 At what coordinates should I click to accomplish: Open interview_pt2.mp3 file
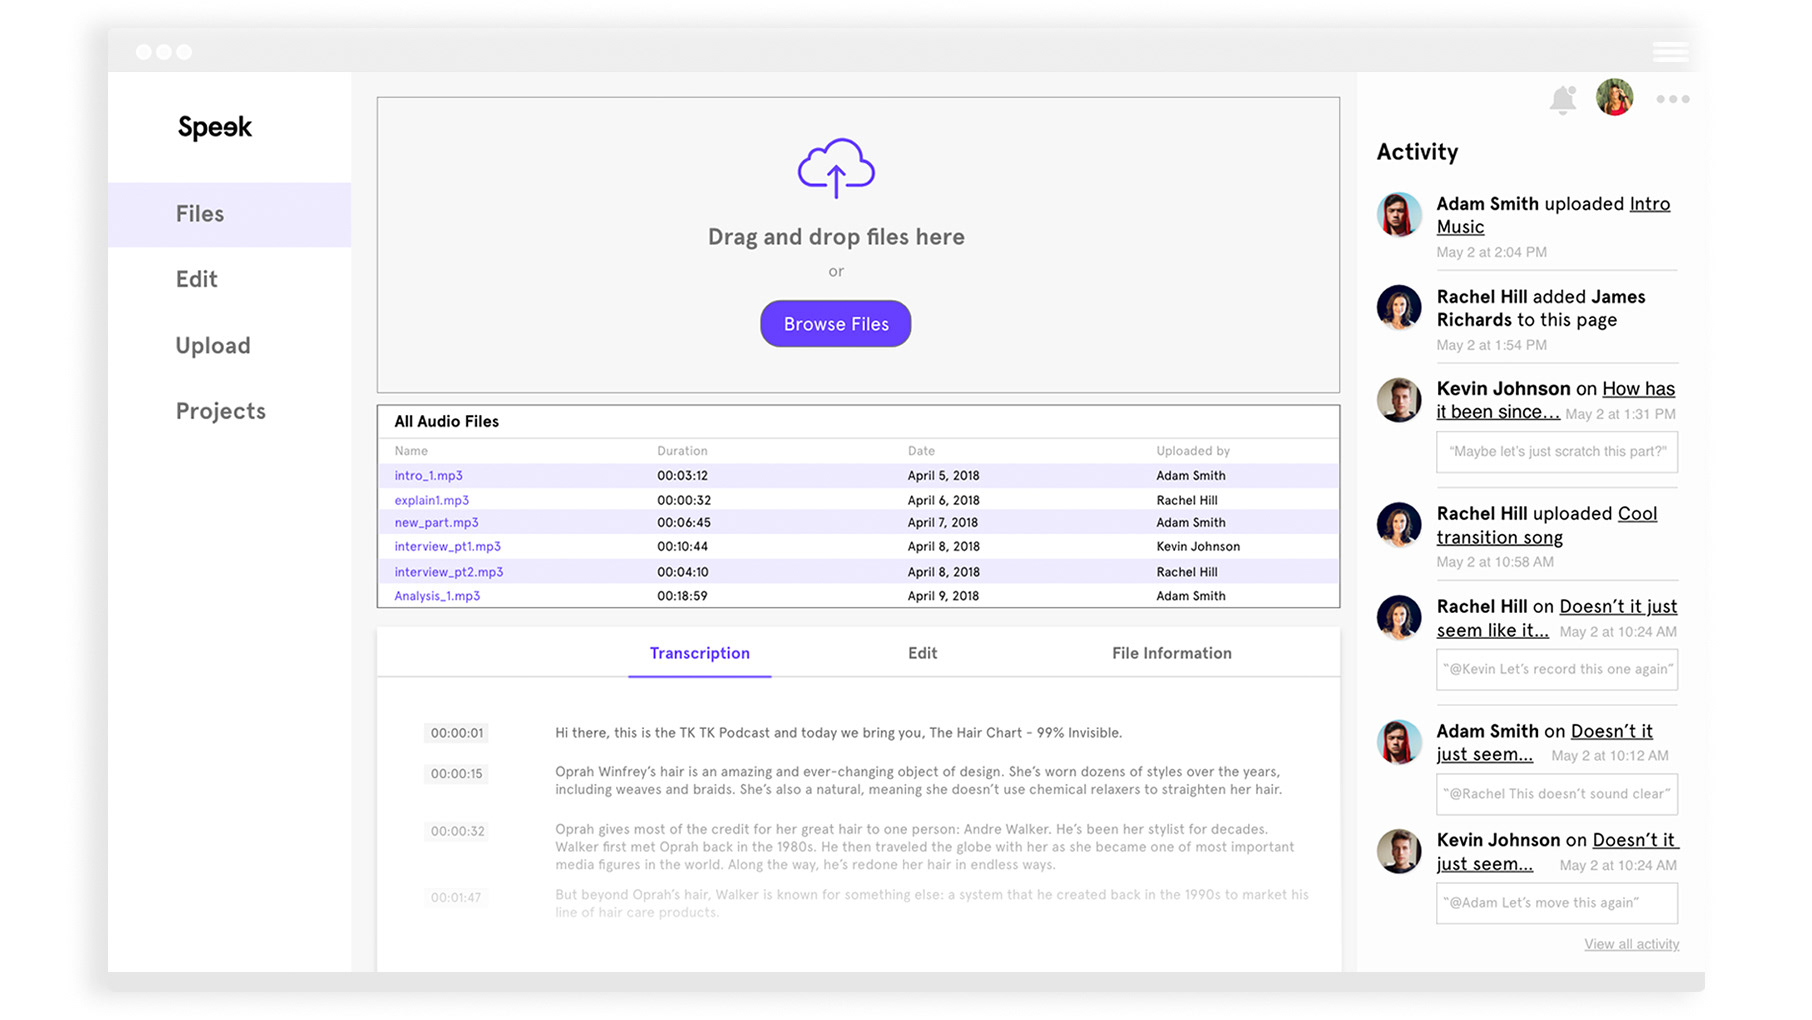[448, 572]
